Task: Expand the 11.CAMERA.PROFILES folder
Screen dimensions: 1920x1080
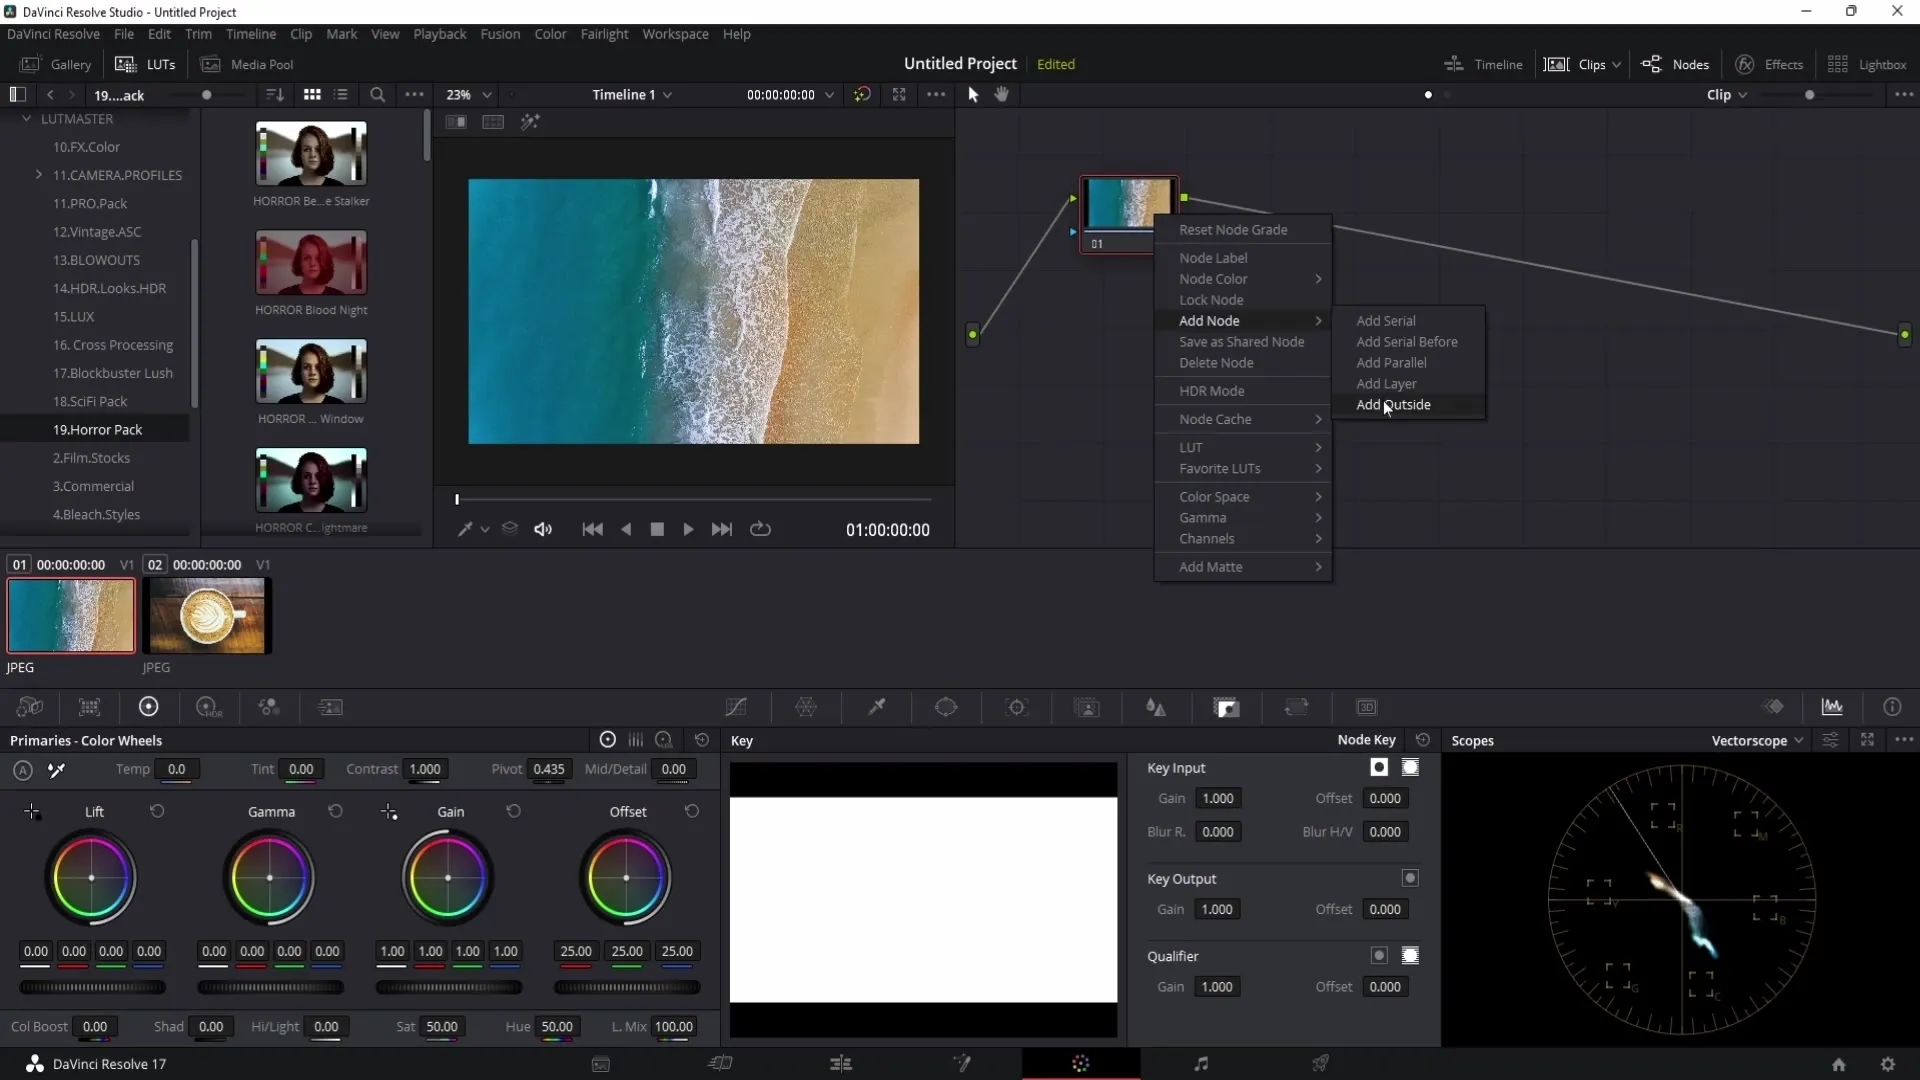Action: [x=39, y=174]
